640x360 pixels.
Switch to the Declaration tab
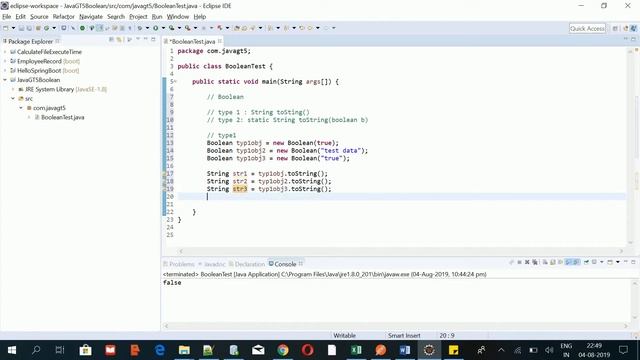[247, 264]
